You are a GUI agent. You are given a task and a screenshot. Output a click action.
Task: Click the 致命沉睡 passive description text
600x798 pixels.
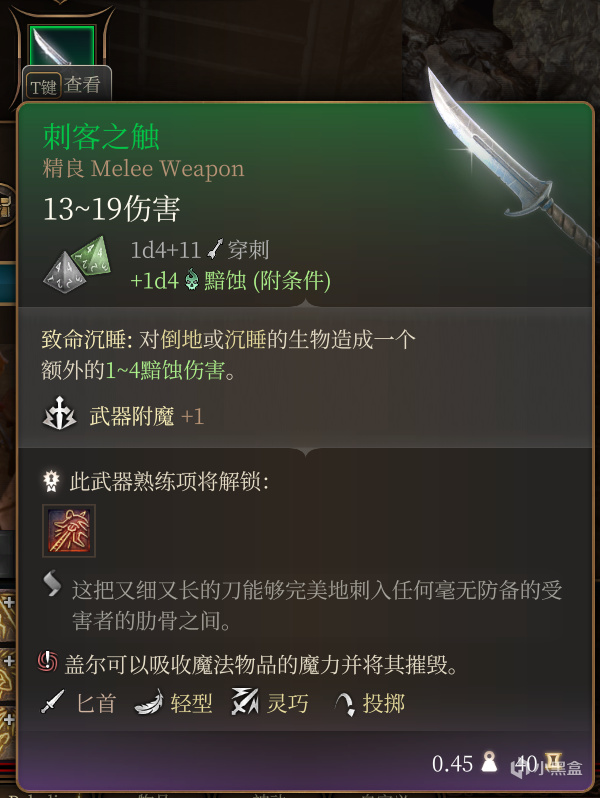[228, 354]
